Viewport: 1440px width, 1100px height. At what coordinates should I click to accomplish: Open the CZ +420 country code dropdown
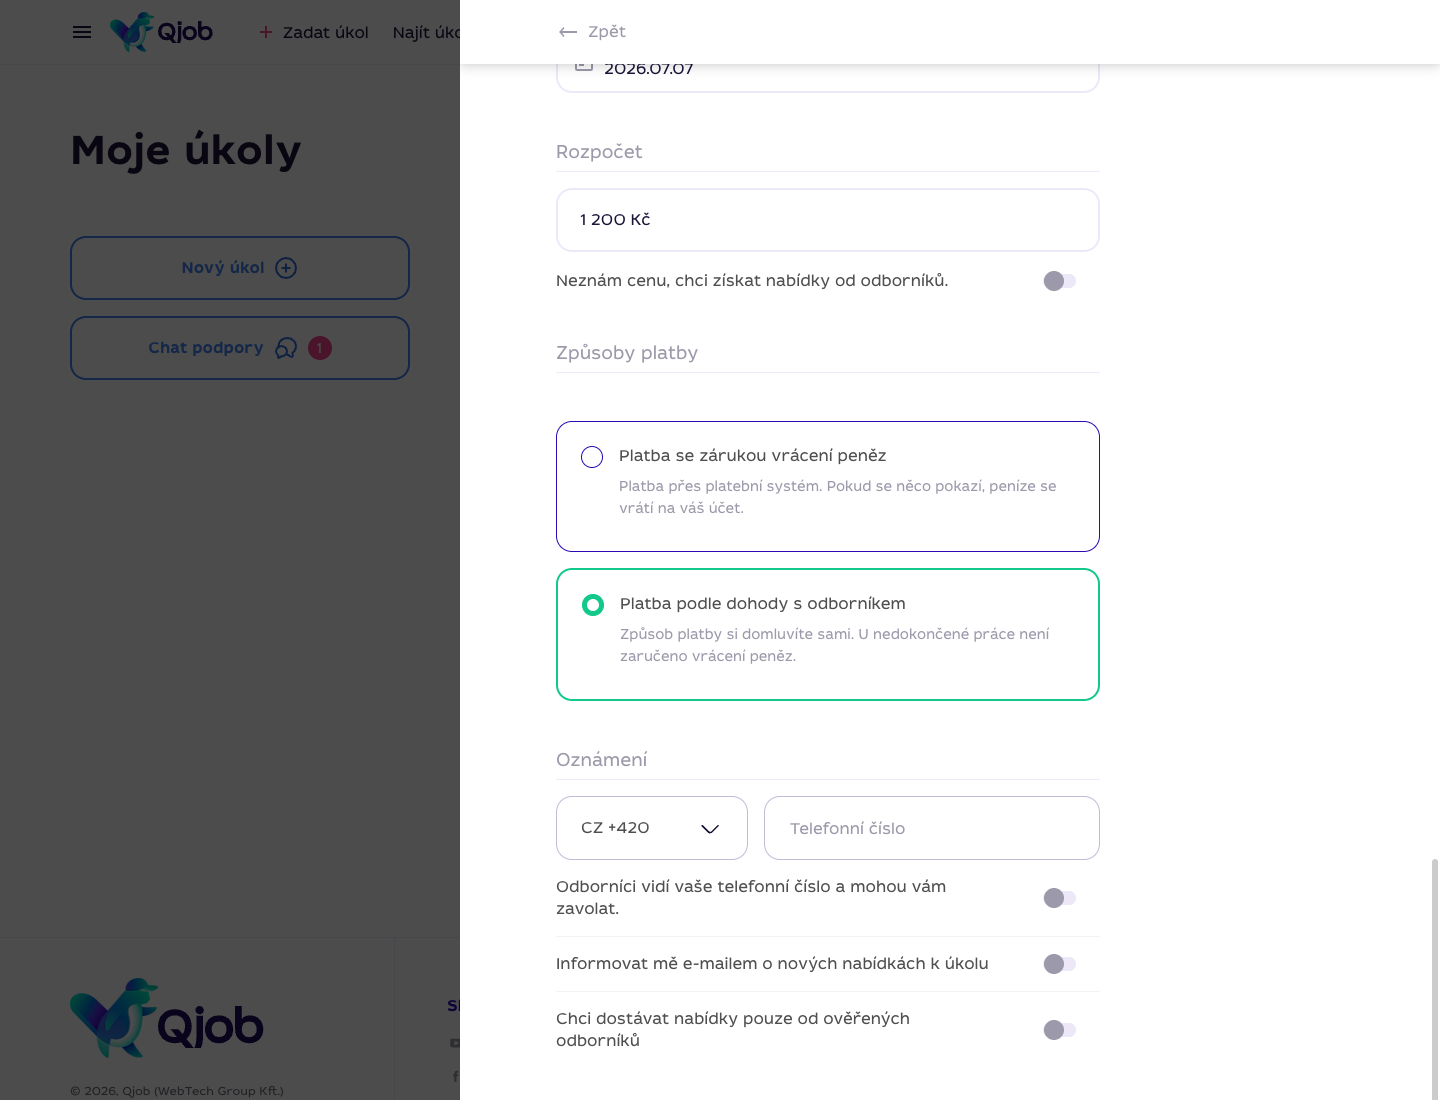click(652, 828)
